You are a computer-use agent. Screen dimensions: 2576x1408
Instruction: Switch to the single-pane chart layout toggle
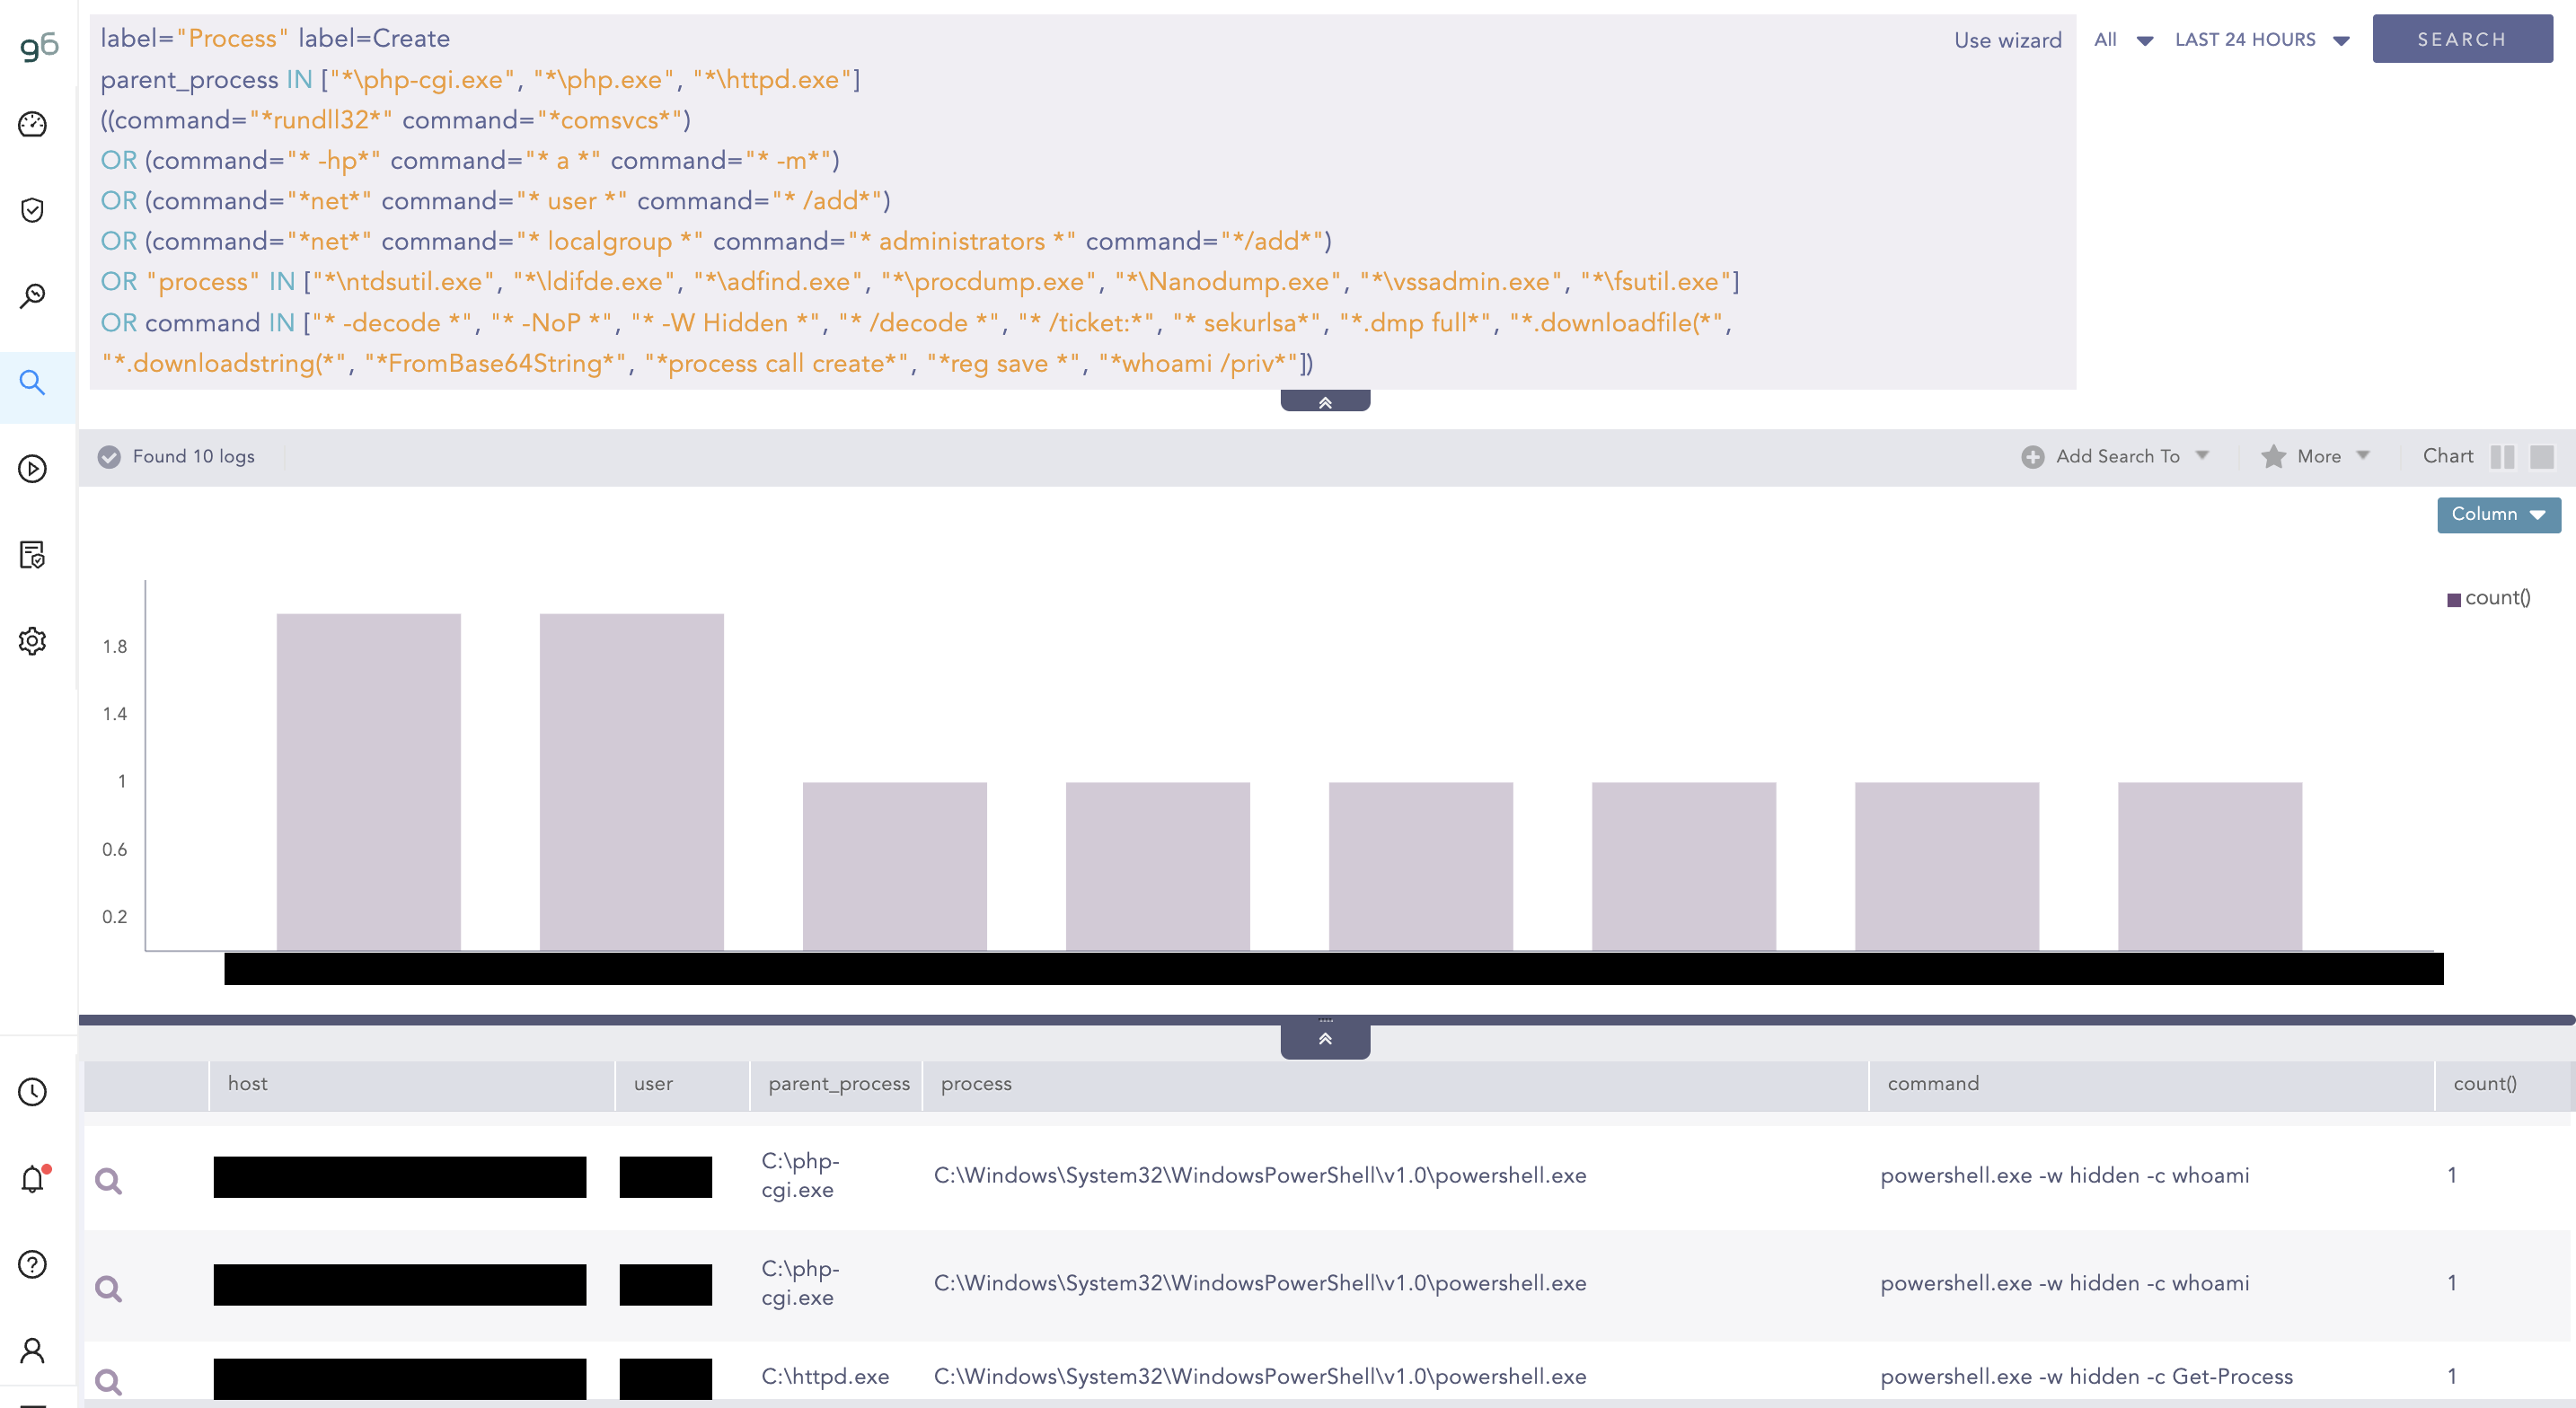tap(2541, 457)
